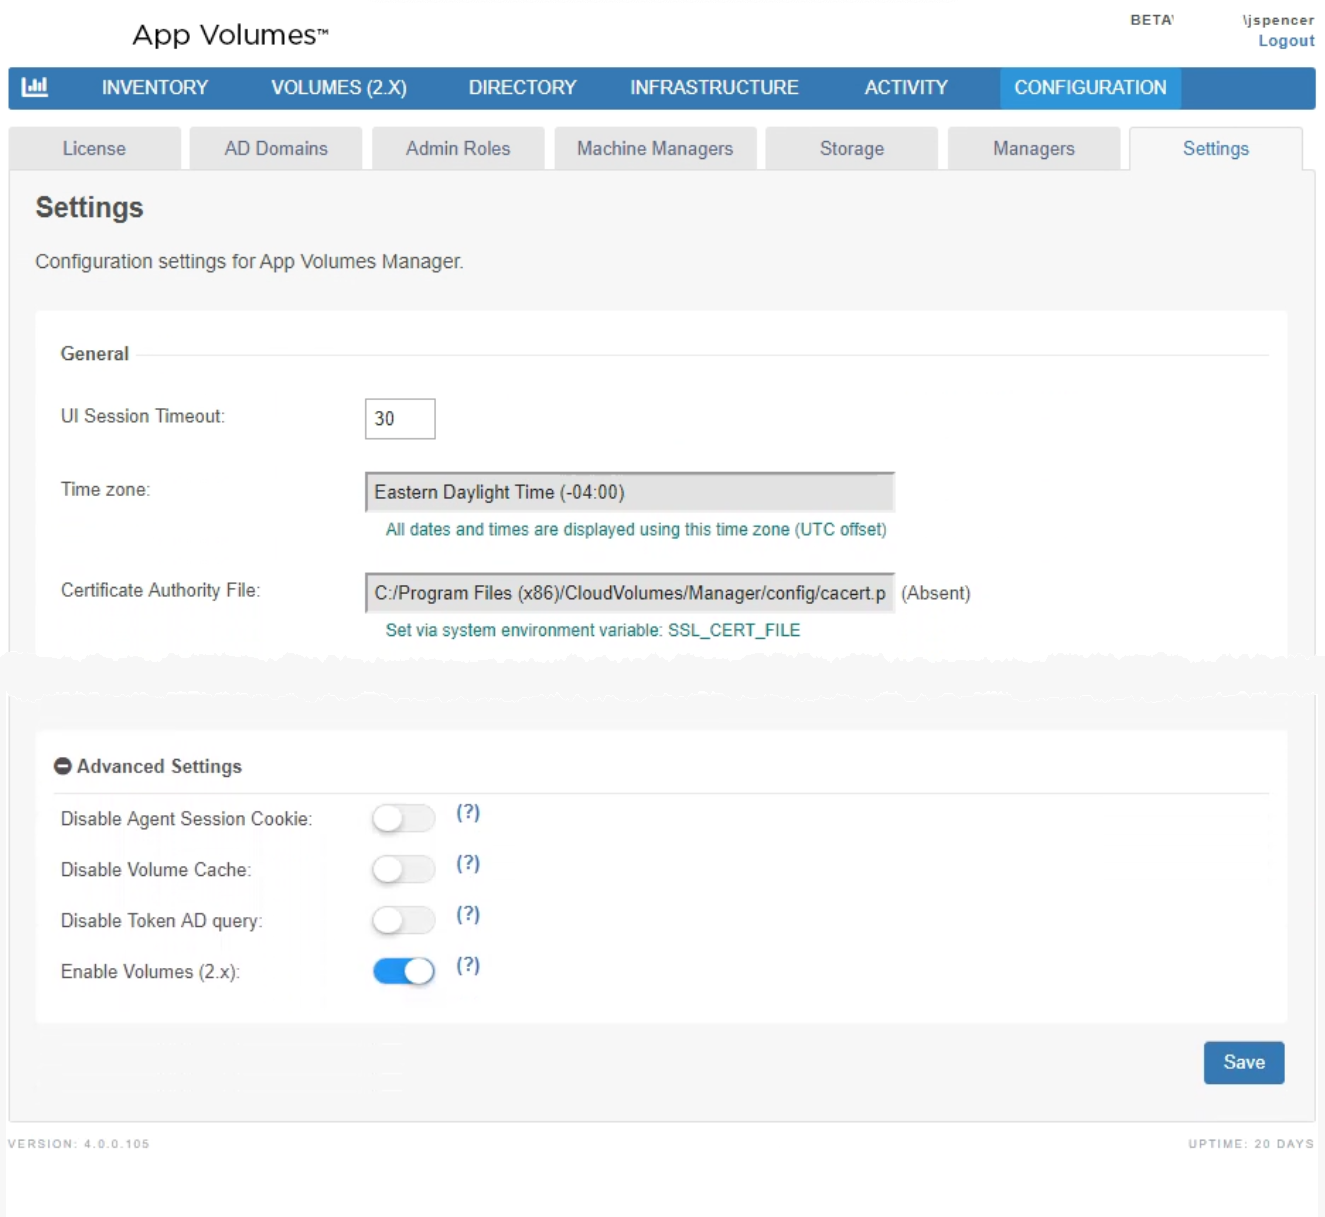Click the Certificate Authority File field

coord(629,593)
